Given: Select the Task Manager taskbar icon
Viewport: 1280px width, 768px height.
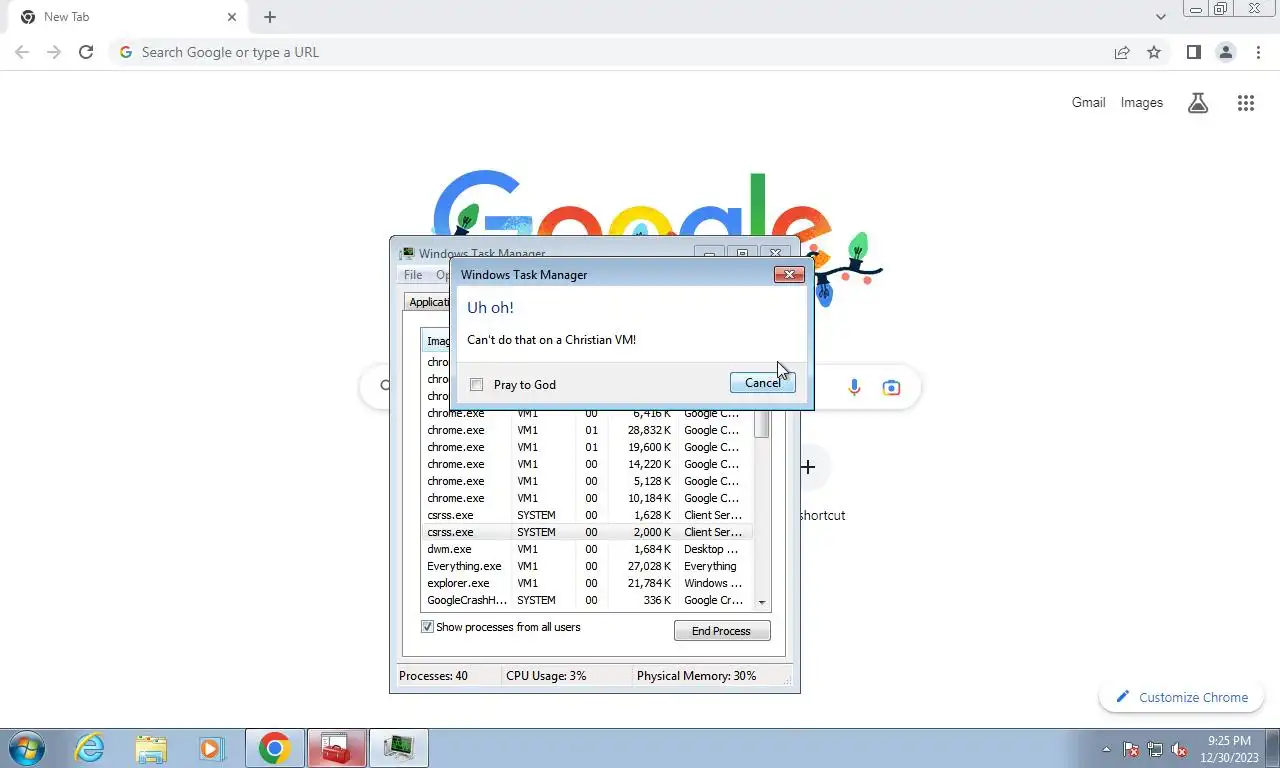Looking at the screenshot, I should point(399,748).
